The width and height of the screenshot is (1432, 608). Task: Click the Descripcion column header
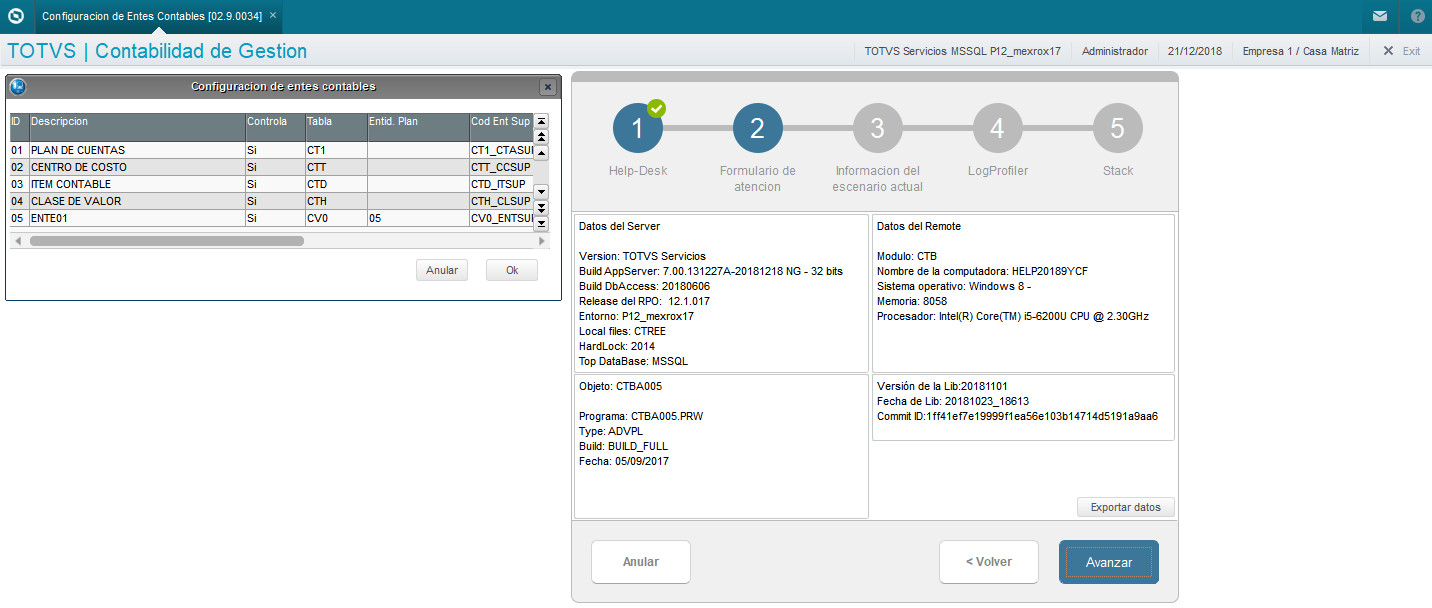137,127
